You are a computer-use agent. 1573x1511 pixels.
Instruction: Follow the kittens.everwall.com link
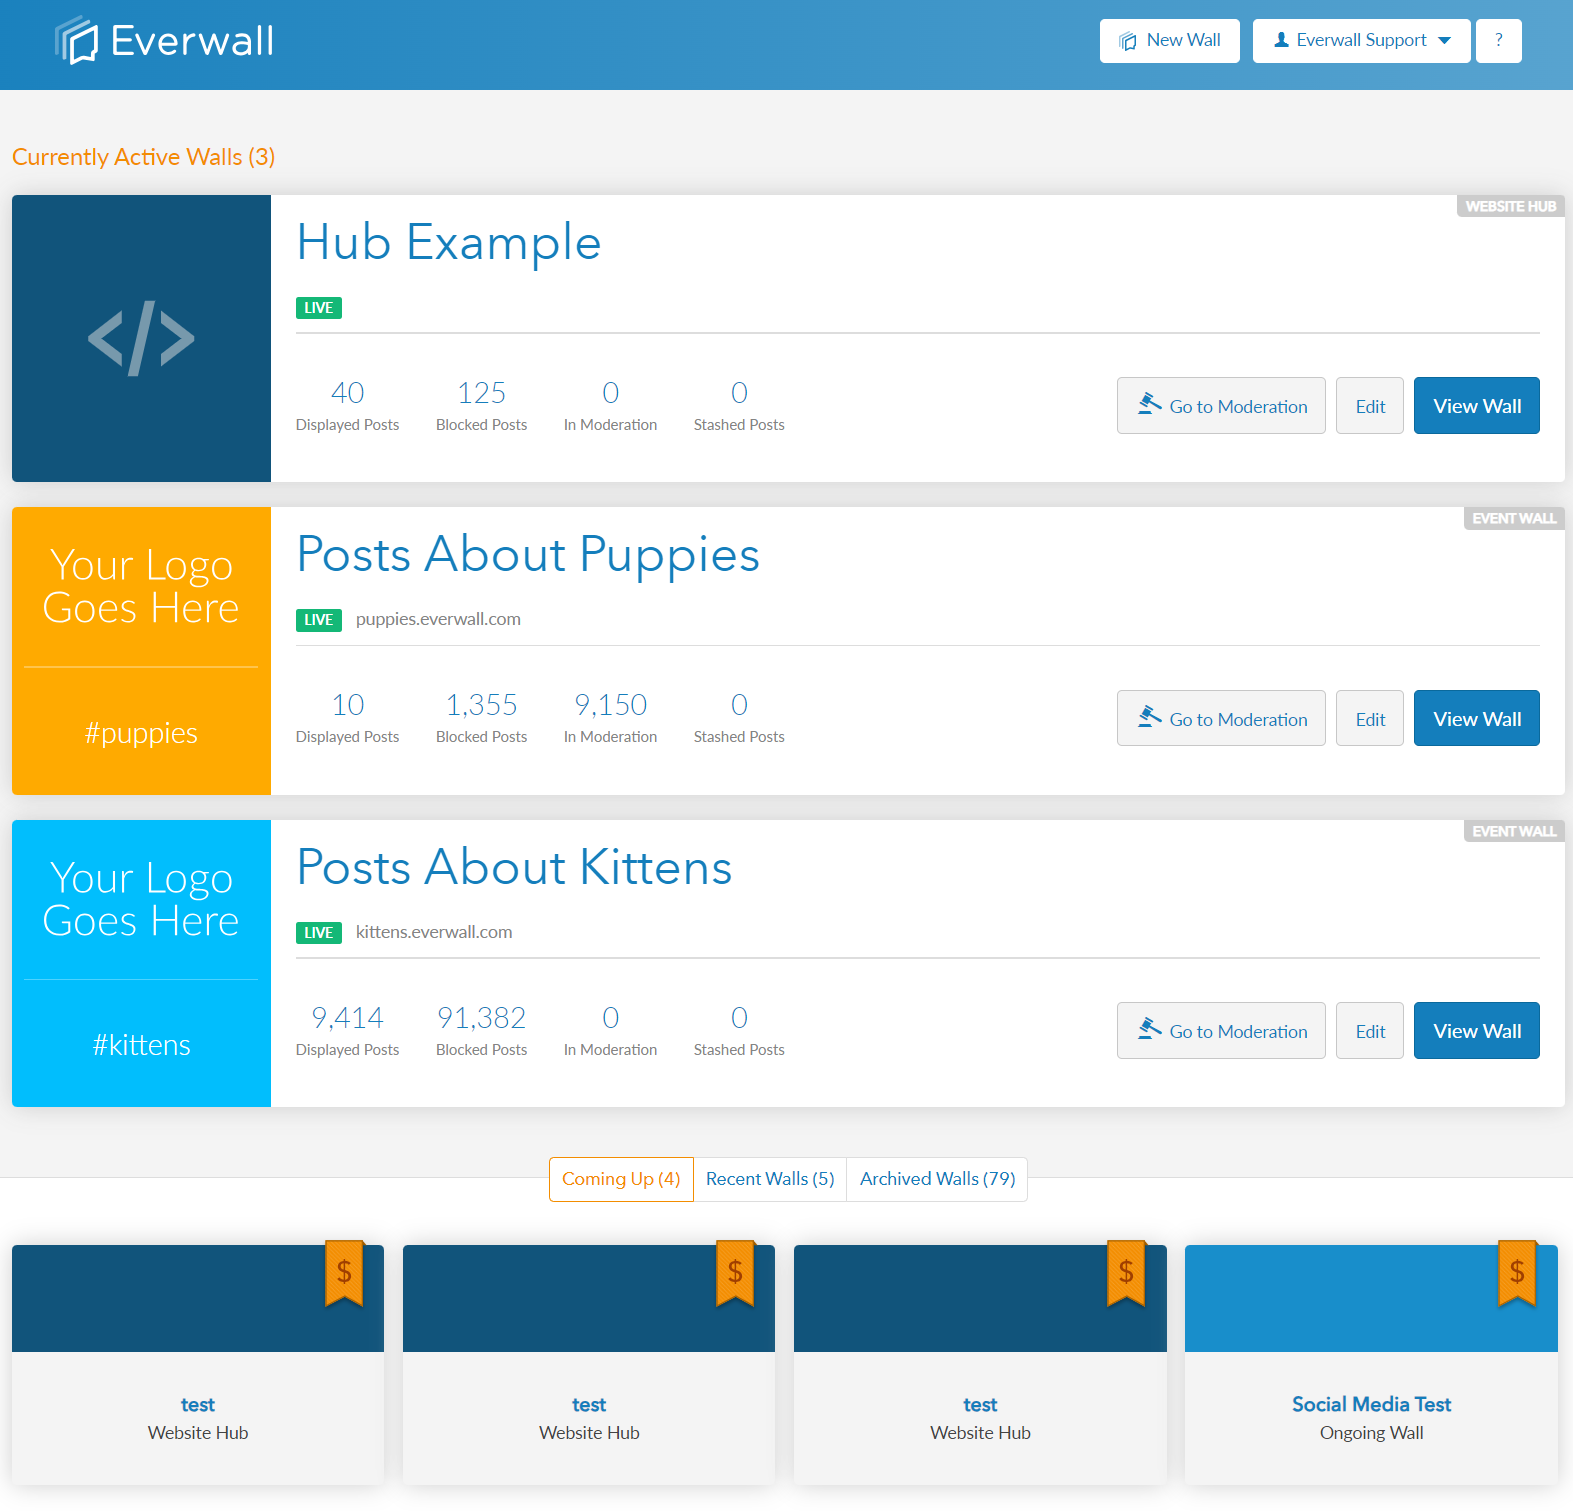pyautogui.click(x=434, y=932)
